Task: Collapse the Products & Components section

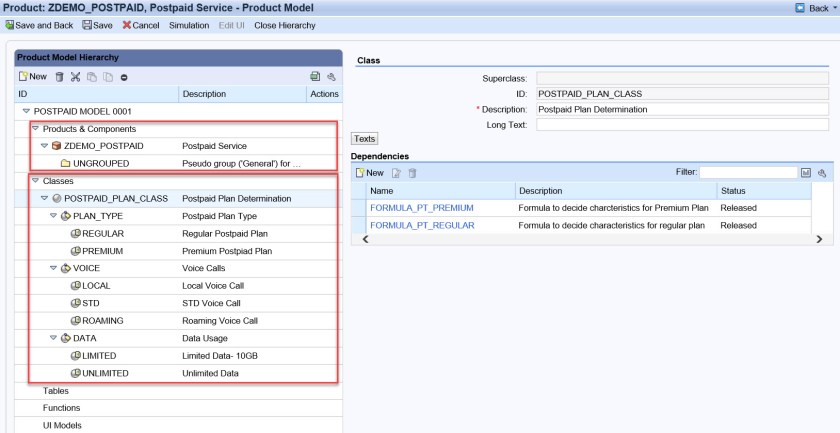Action: [x=36, y=128]
